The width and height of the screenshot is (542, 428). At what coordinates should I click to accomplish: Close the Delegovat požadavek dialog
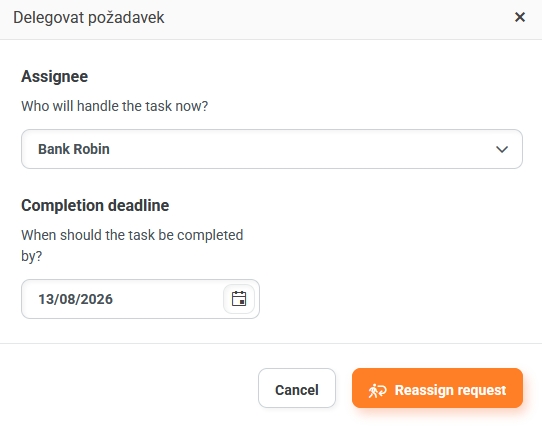tap(520, 17)
